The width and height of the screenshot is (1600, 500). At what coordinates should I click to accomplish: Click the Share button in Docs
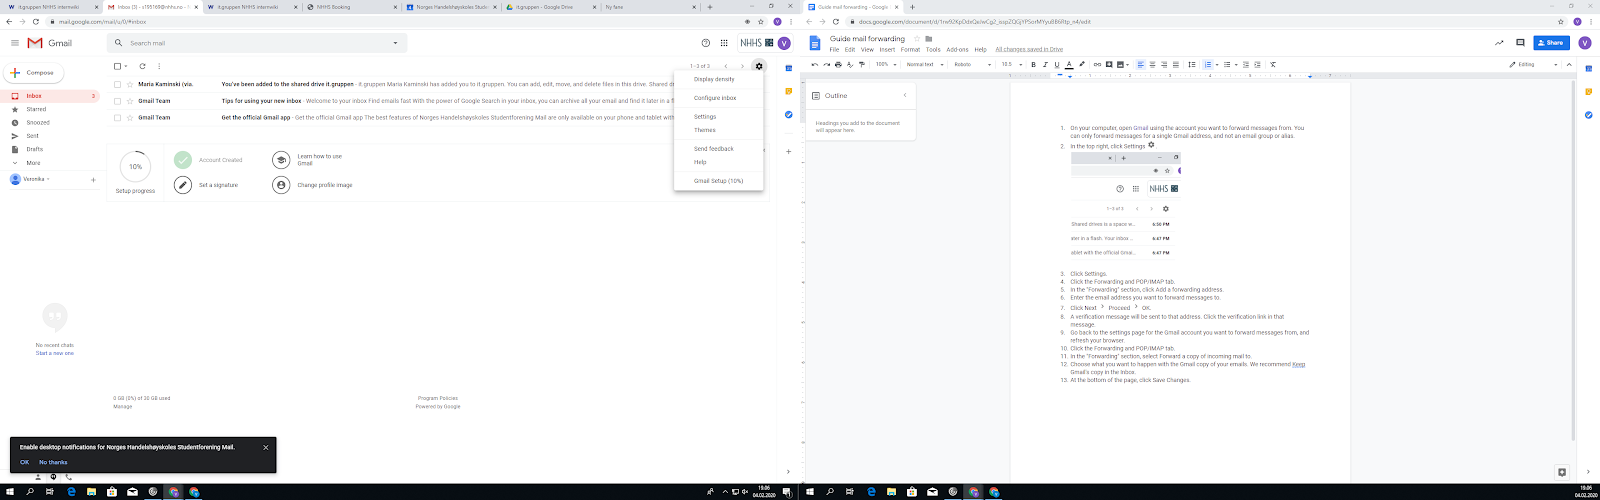[x=1551, y=43]
